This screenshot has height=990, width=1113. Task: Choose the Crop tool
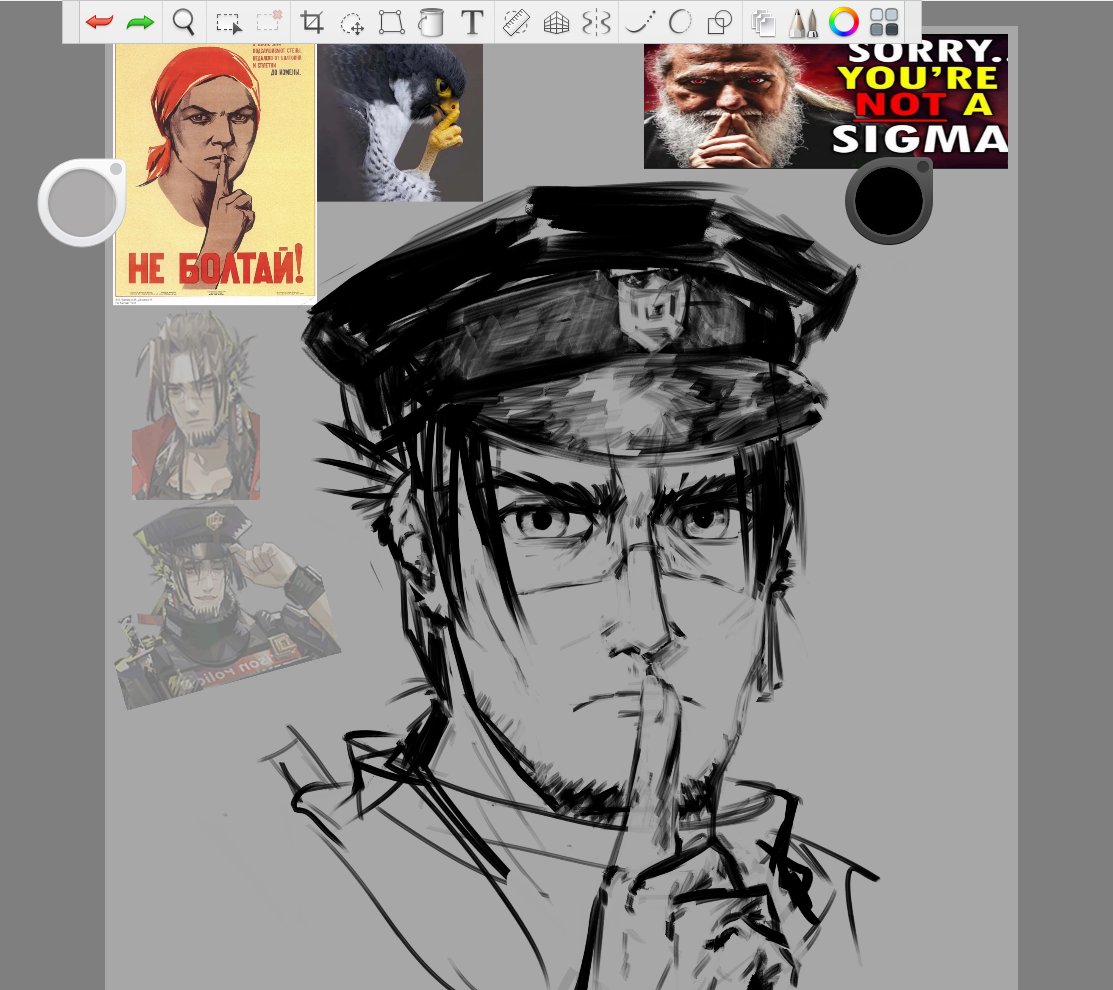[x=312, y=22]
